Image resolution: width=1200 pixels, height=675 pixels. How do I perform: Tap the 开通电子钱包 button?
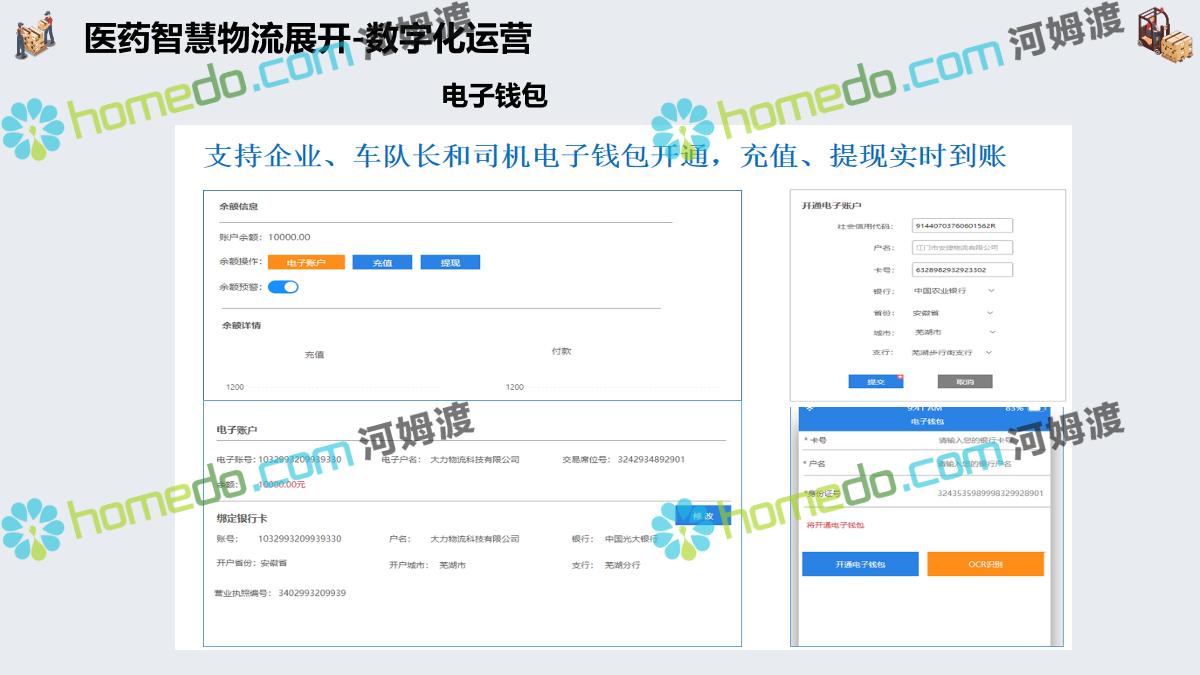pyautogui.click(x=860, y=565)
